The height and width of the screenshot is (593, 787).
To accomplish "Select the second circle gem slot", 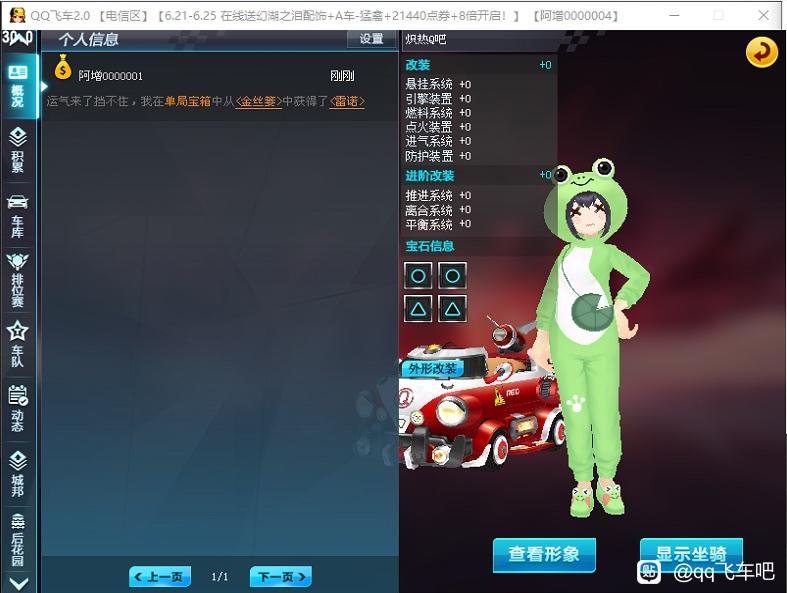I will point(453,275).
